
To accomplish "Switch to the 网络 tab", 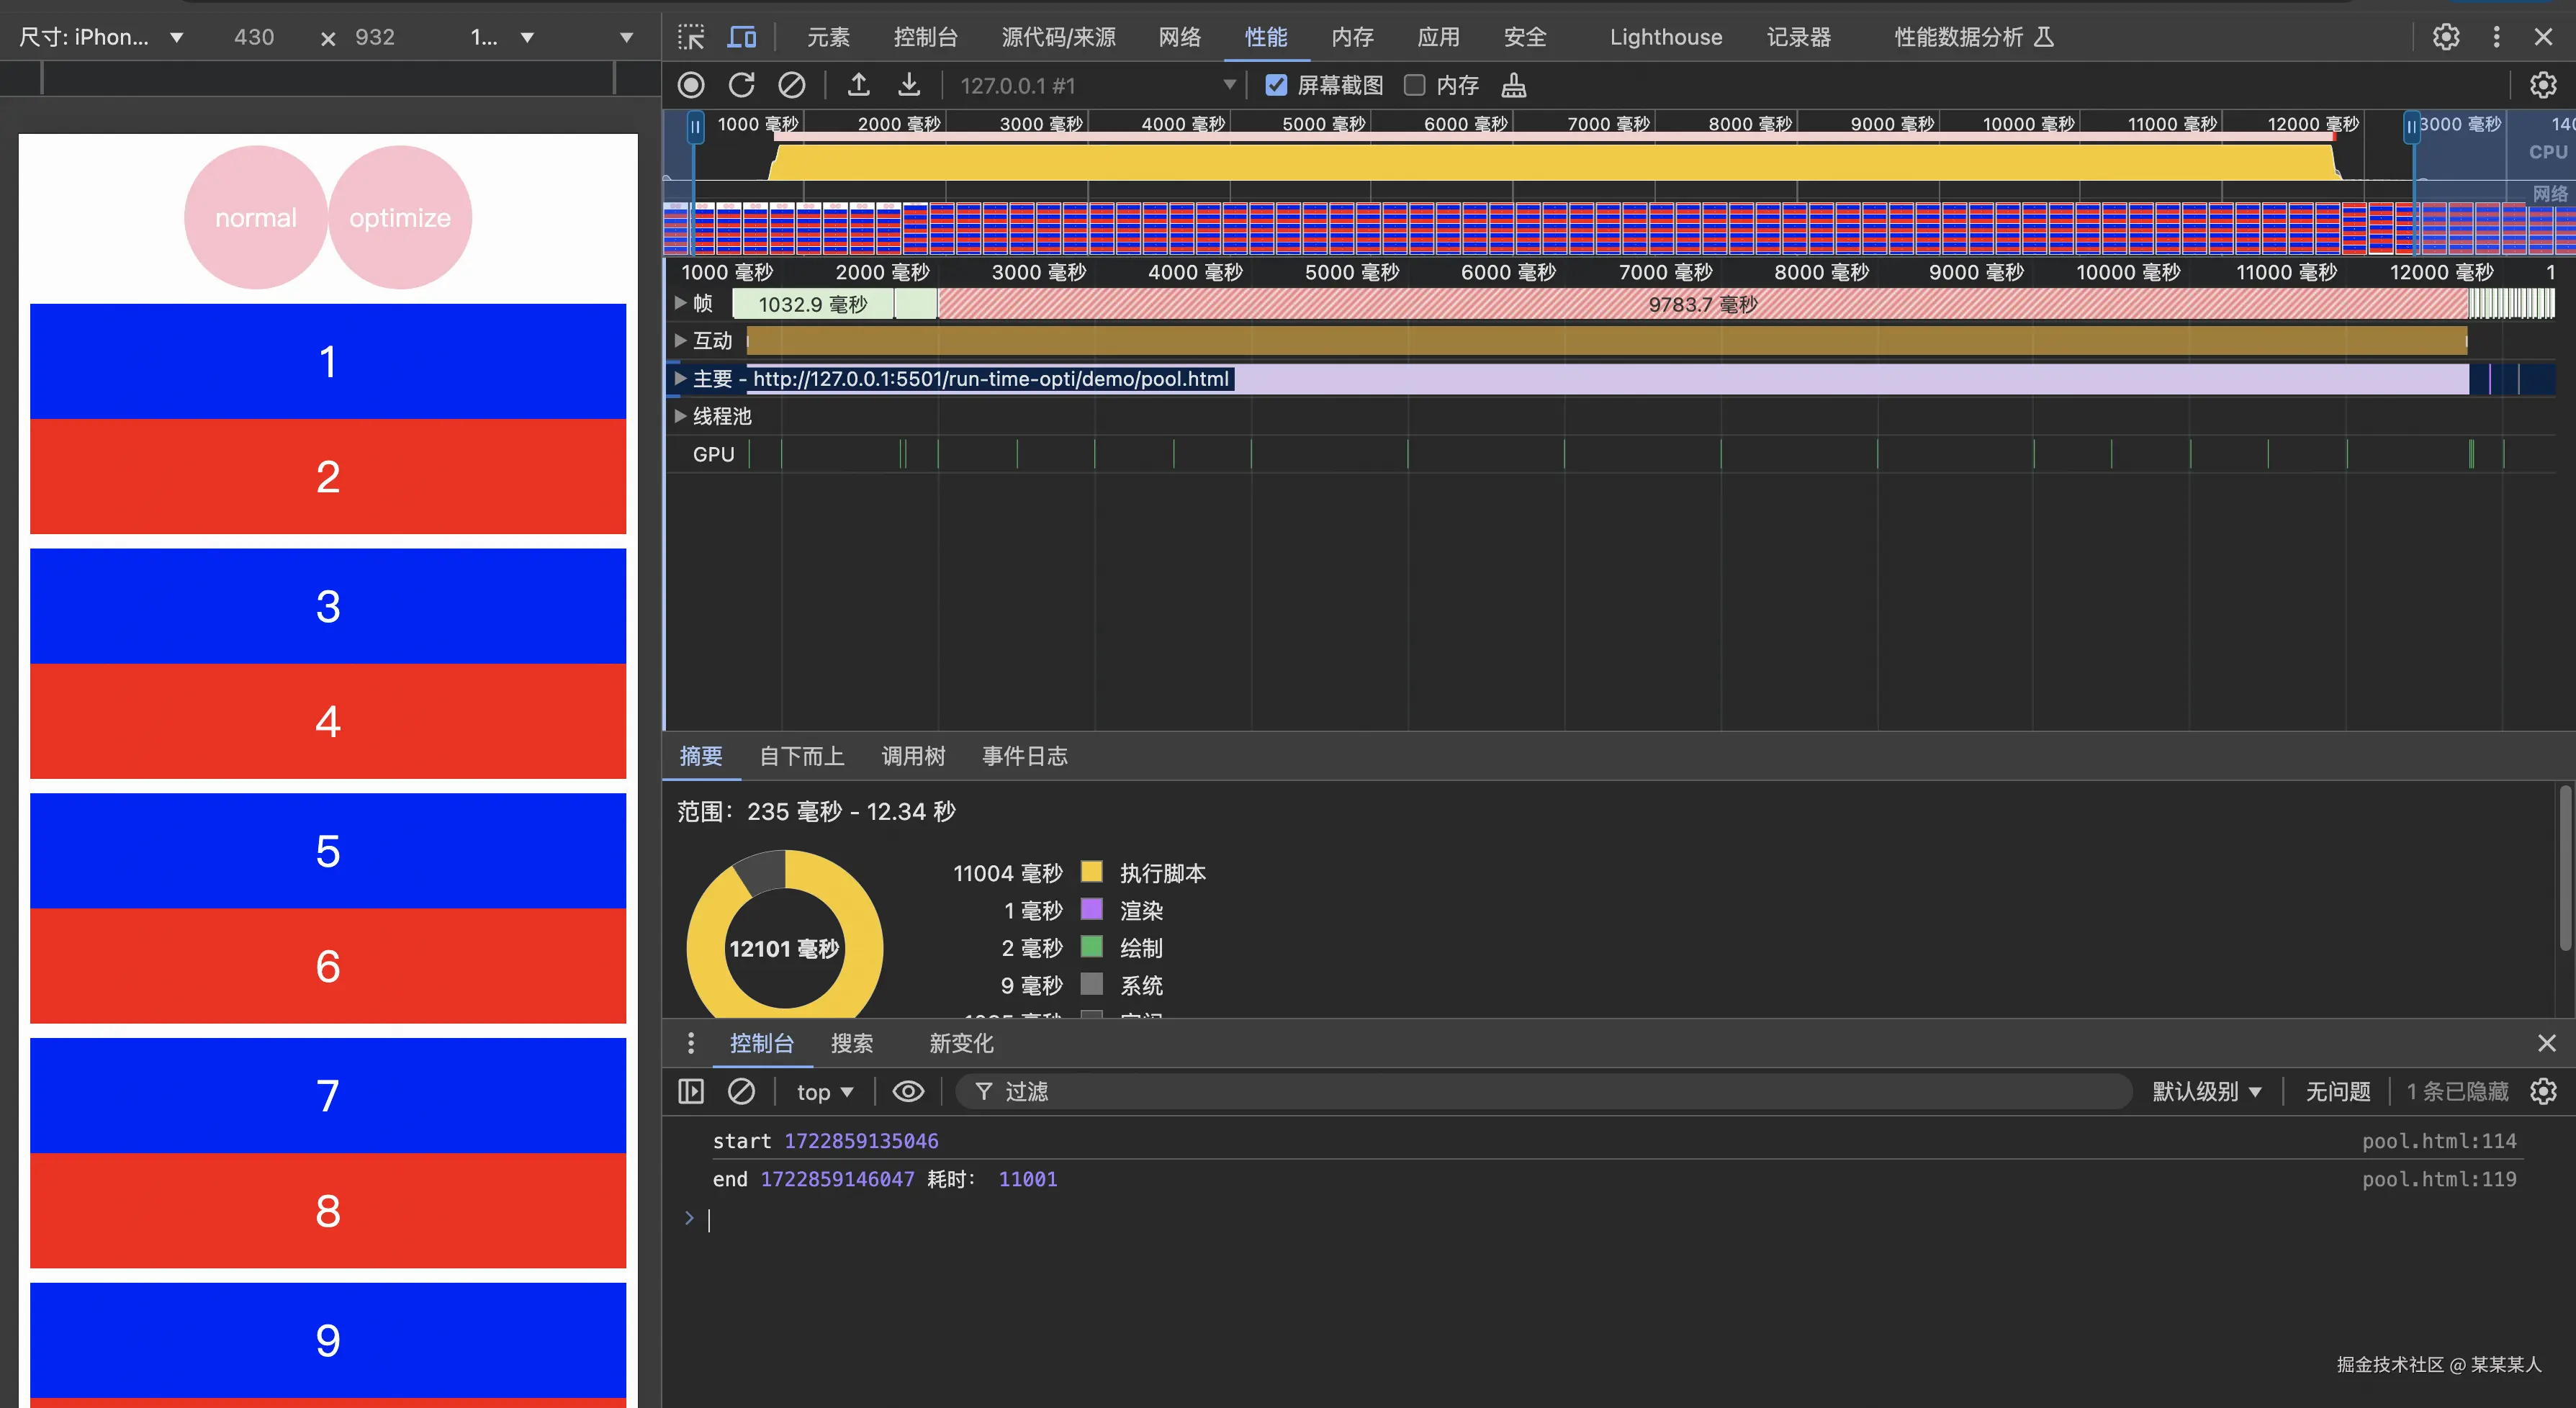I will coord(1179,37).
